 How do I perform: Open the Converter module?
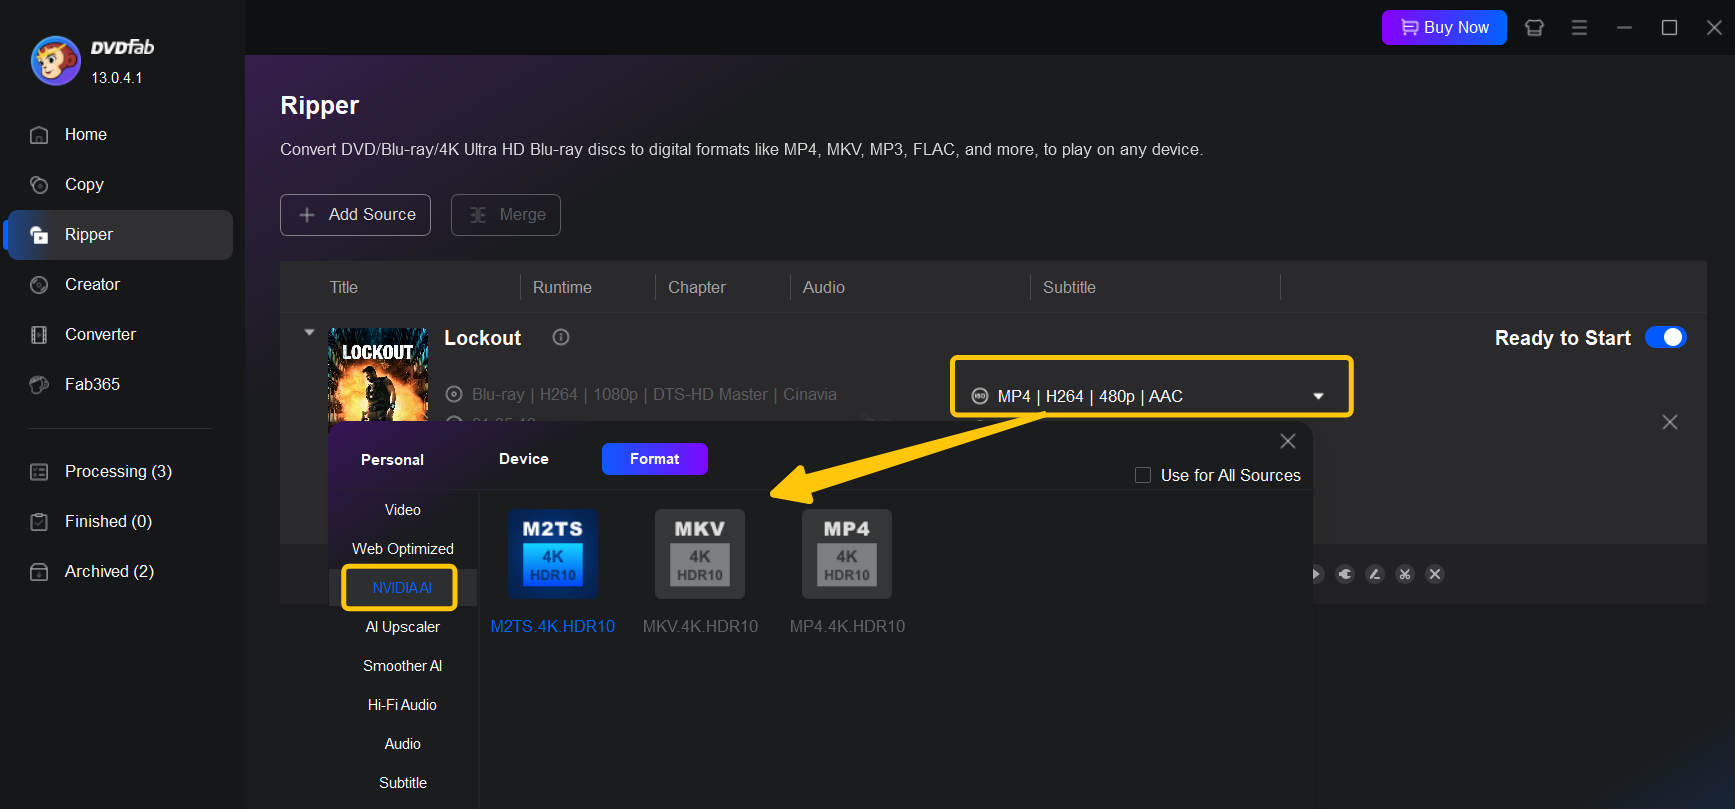[120, 335]
